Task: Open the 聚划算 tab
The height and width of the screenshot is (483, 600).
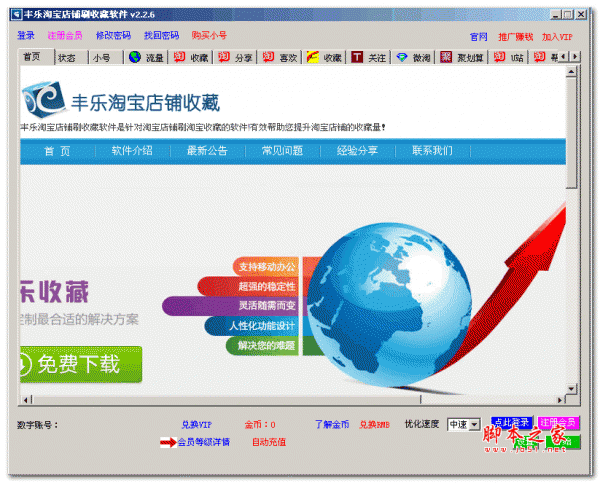Action: click(x=462, y=58)
